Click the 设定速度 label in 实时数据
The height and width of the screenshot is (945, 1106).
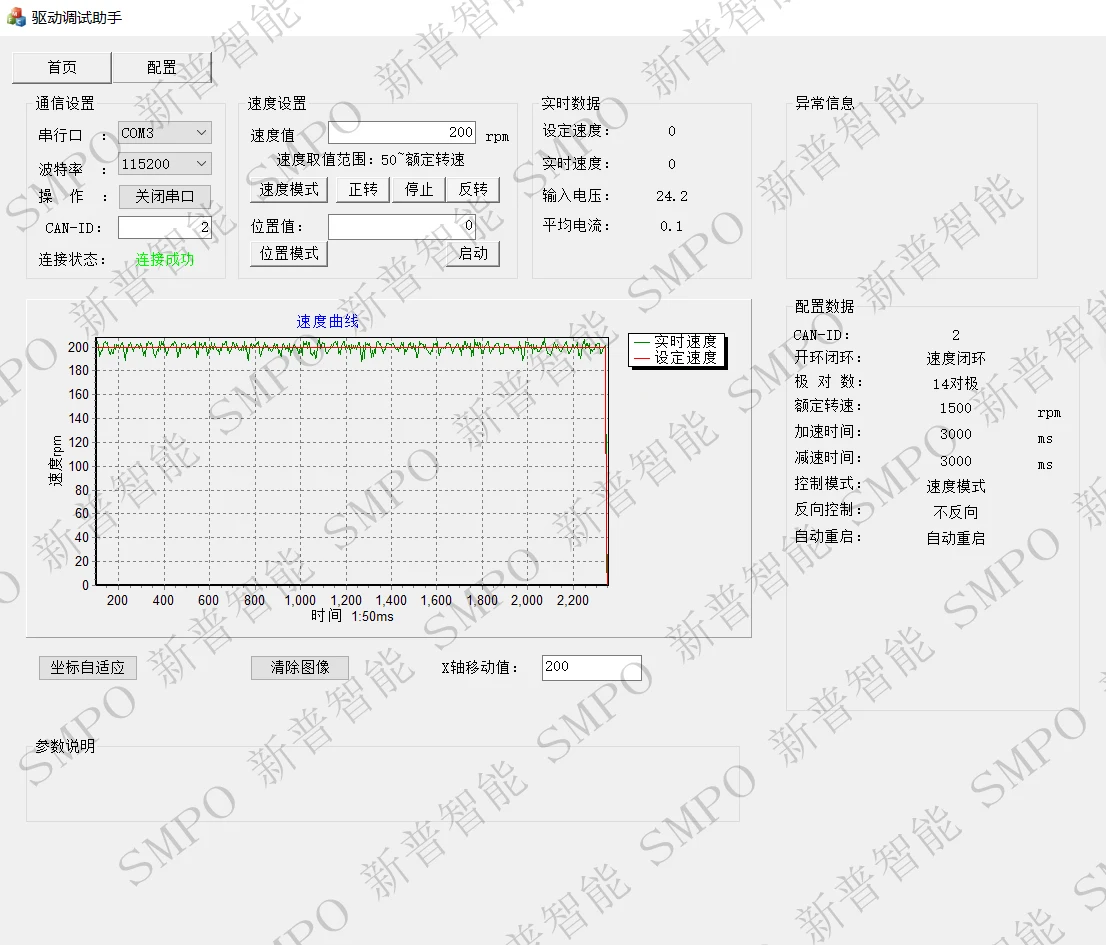[x=576, y=131]
